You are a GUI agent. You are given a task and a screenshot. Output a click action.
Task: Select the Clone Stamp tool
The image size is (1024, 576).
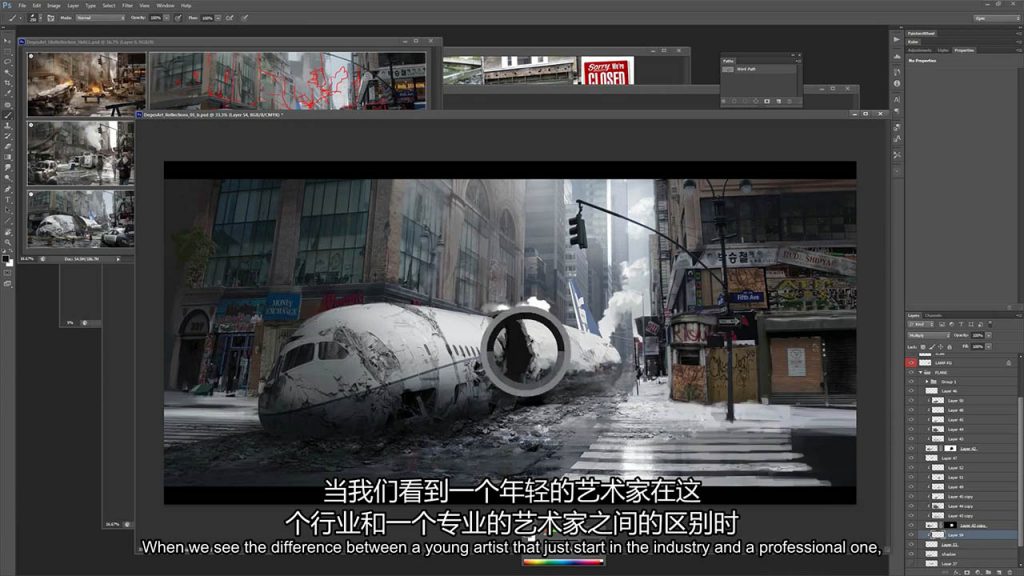tap(8, 125)
